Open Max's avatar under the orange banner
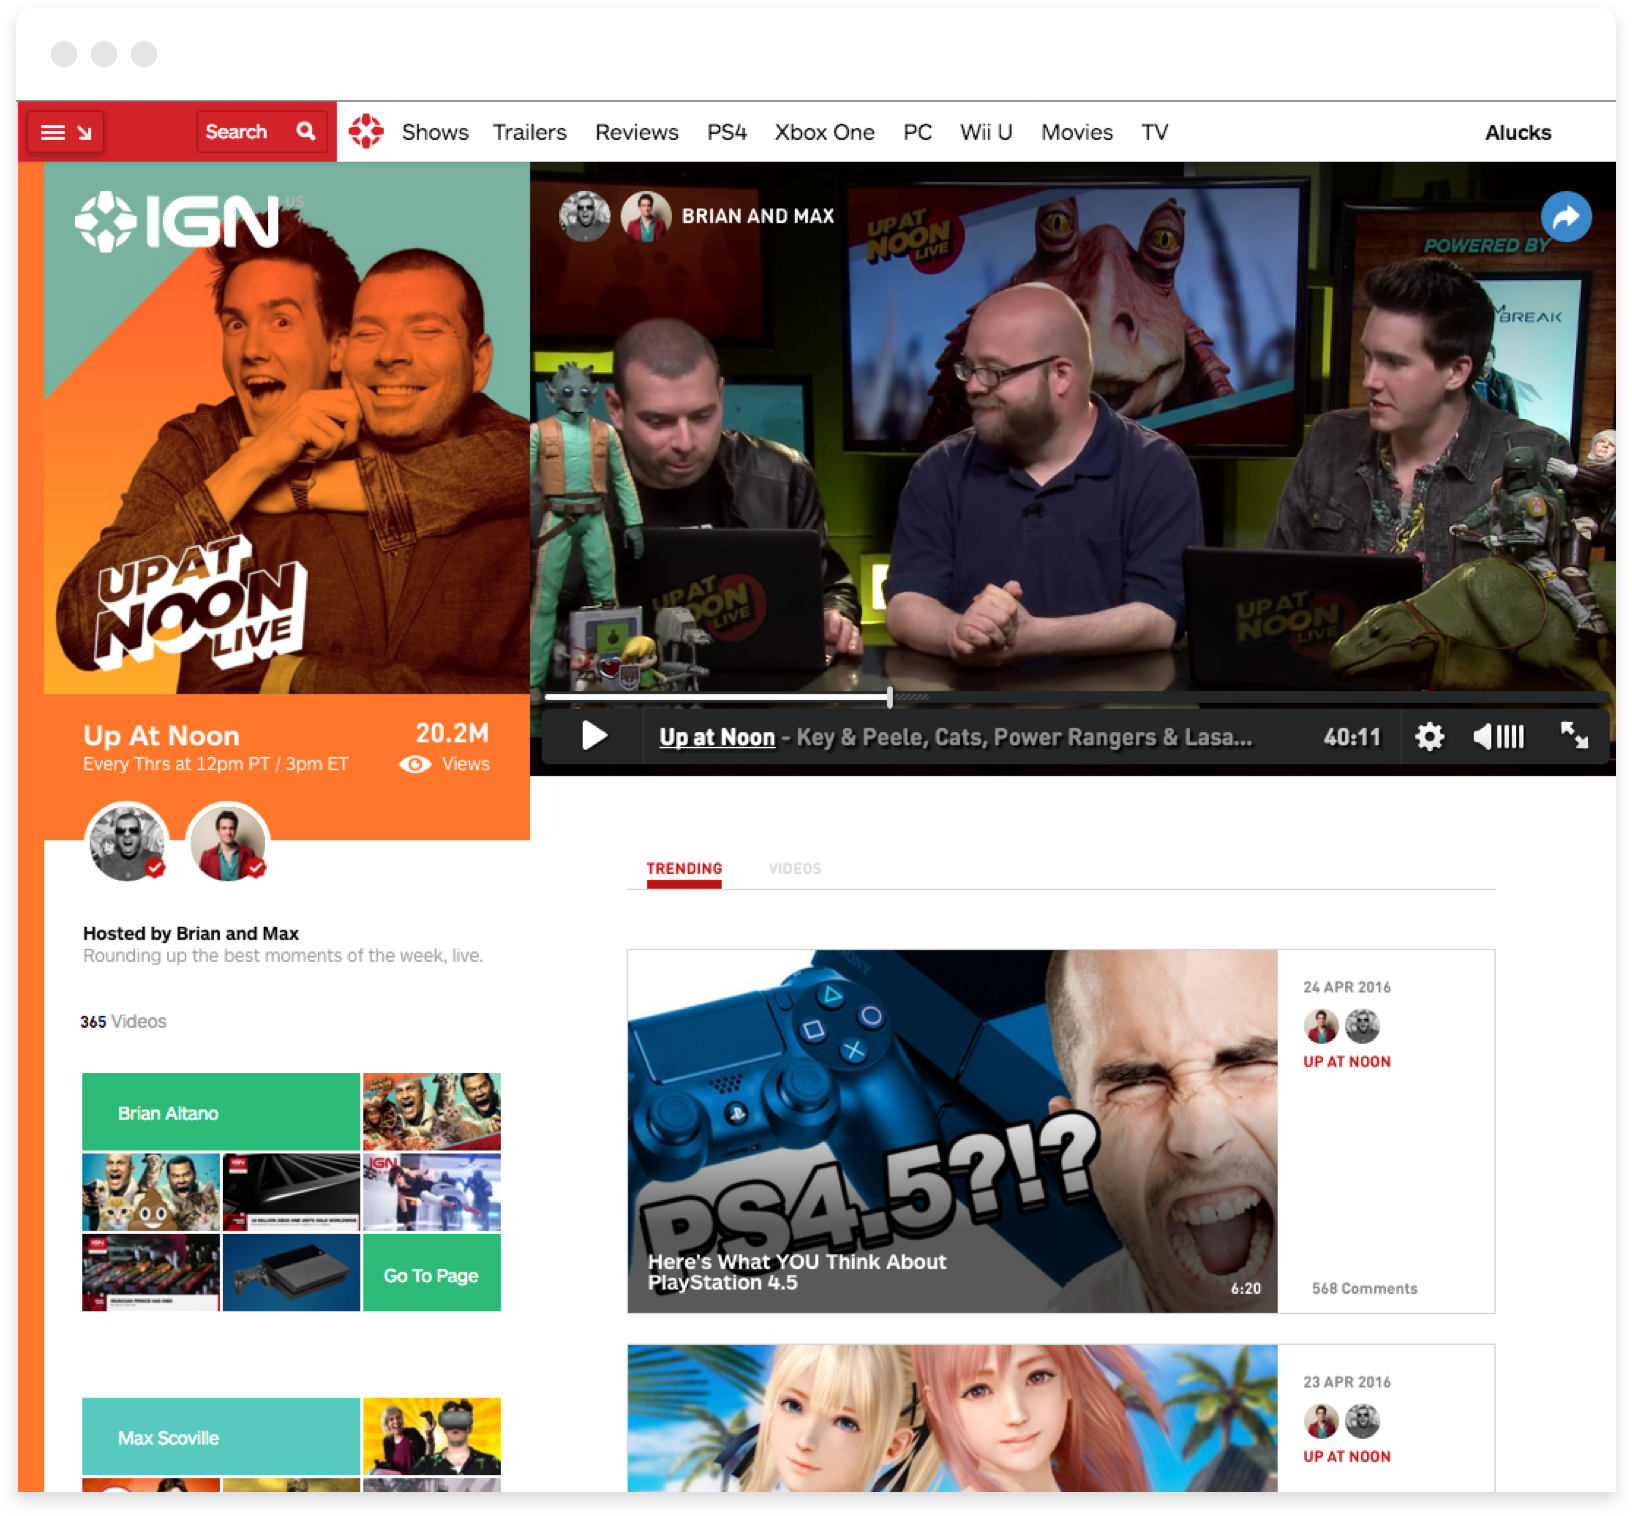This screenshot has height=1516, width=1632. (227, 842)
